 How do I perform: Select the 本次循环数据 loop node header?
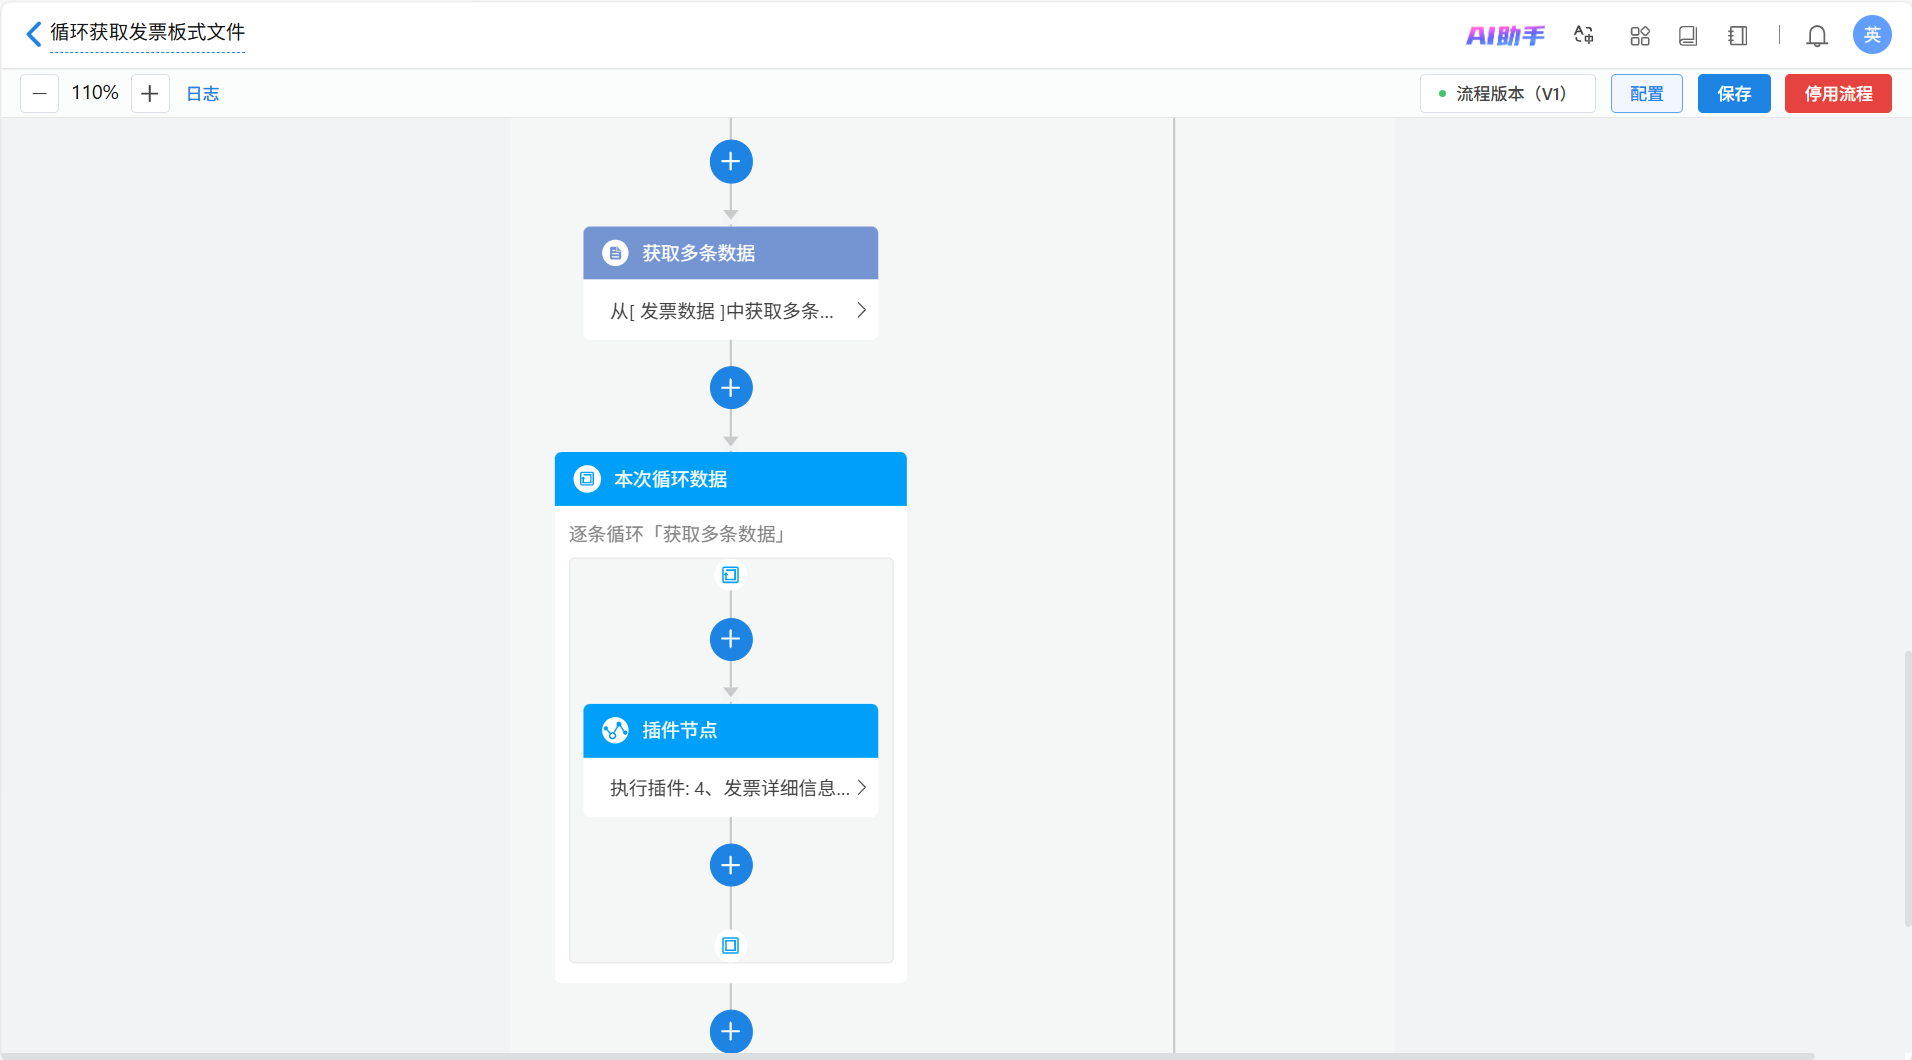pyautogui.click(x=730, y=479)
